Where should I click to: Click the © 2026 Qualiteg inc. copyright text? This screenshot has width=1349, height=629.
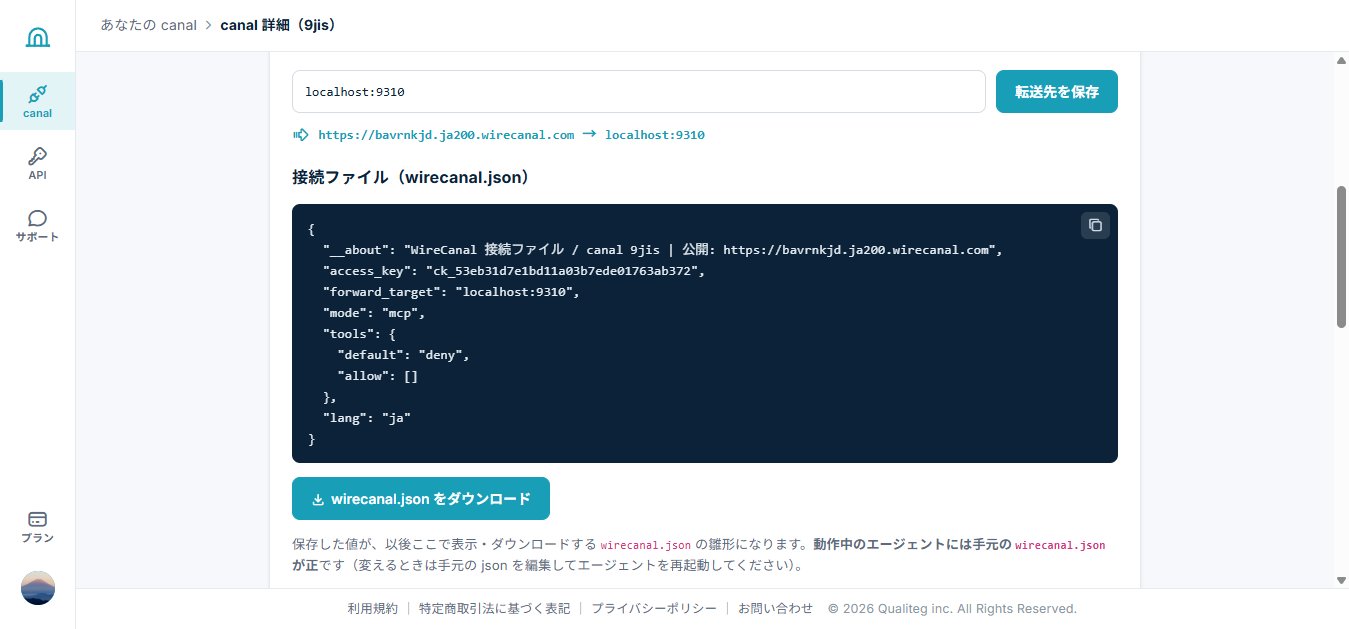[952, 608]
